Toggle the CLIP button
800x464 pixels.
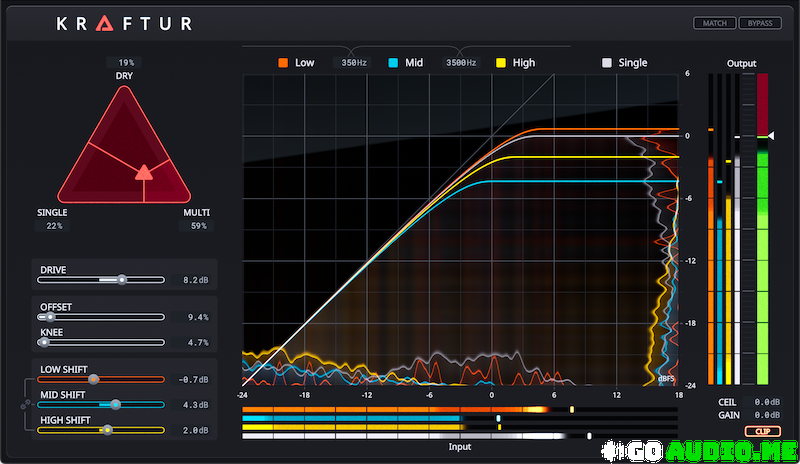[x=762, y=431]
